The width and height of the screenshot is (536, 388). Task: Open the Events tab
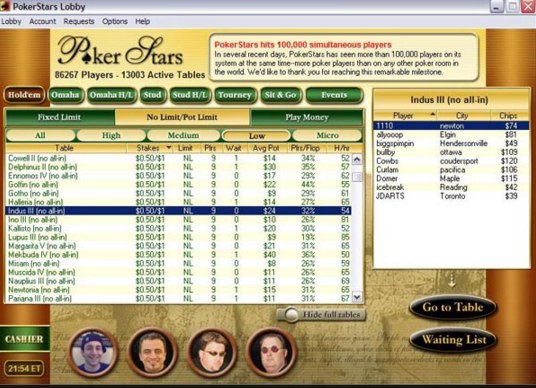(x=334, y=95)
